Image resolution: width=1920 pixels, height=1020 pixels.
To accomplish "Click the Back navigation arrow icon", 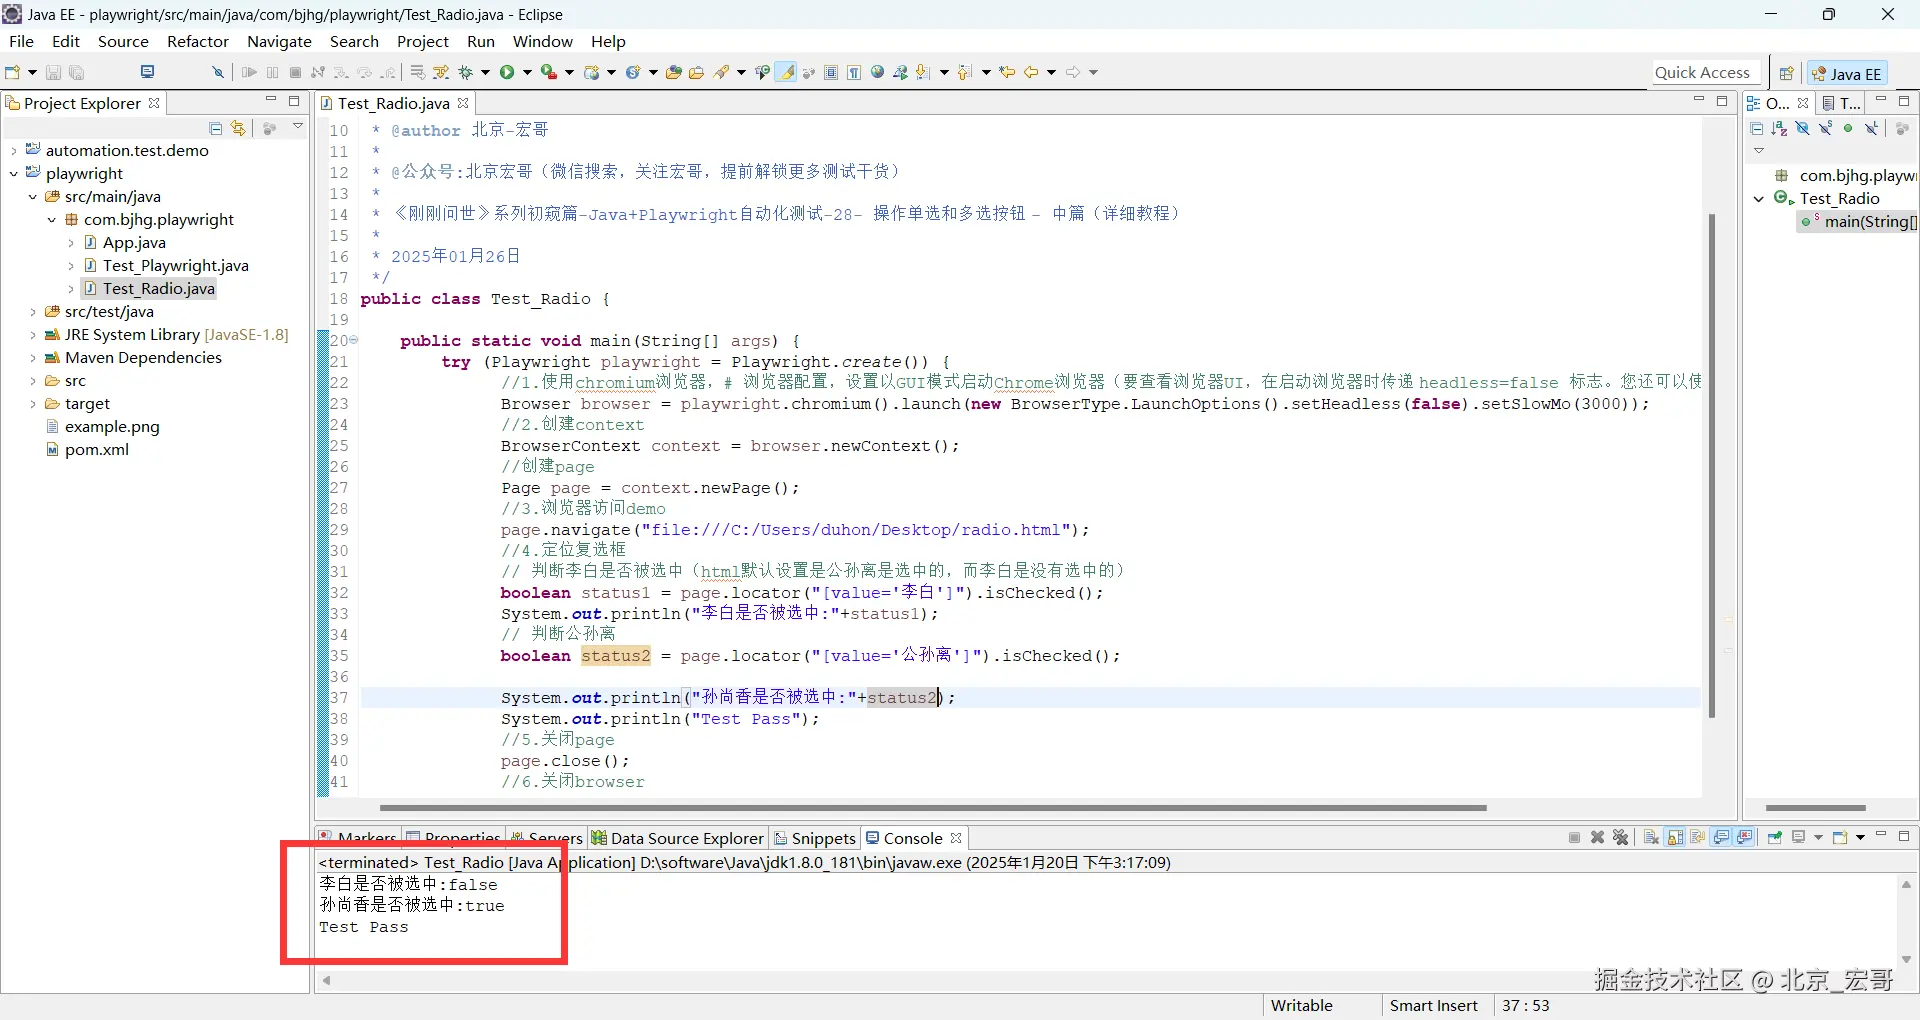I will 1031,72.
